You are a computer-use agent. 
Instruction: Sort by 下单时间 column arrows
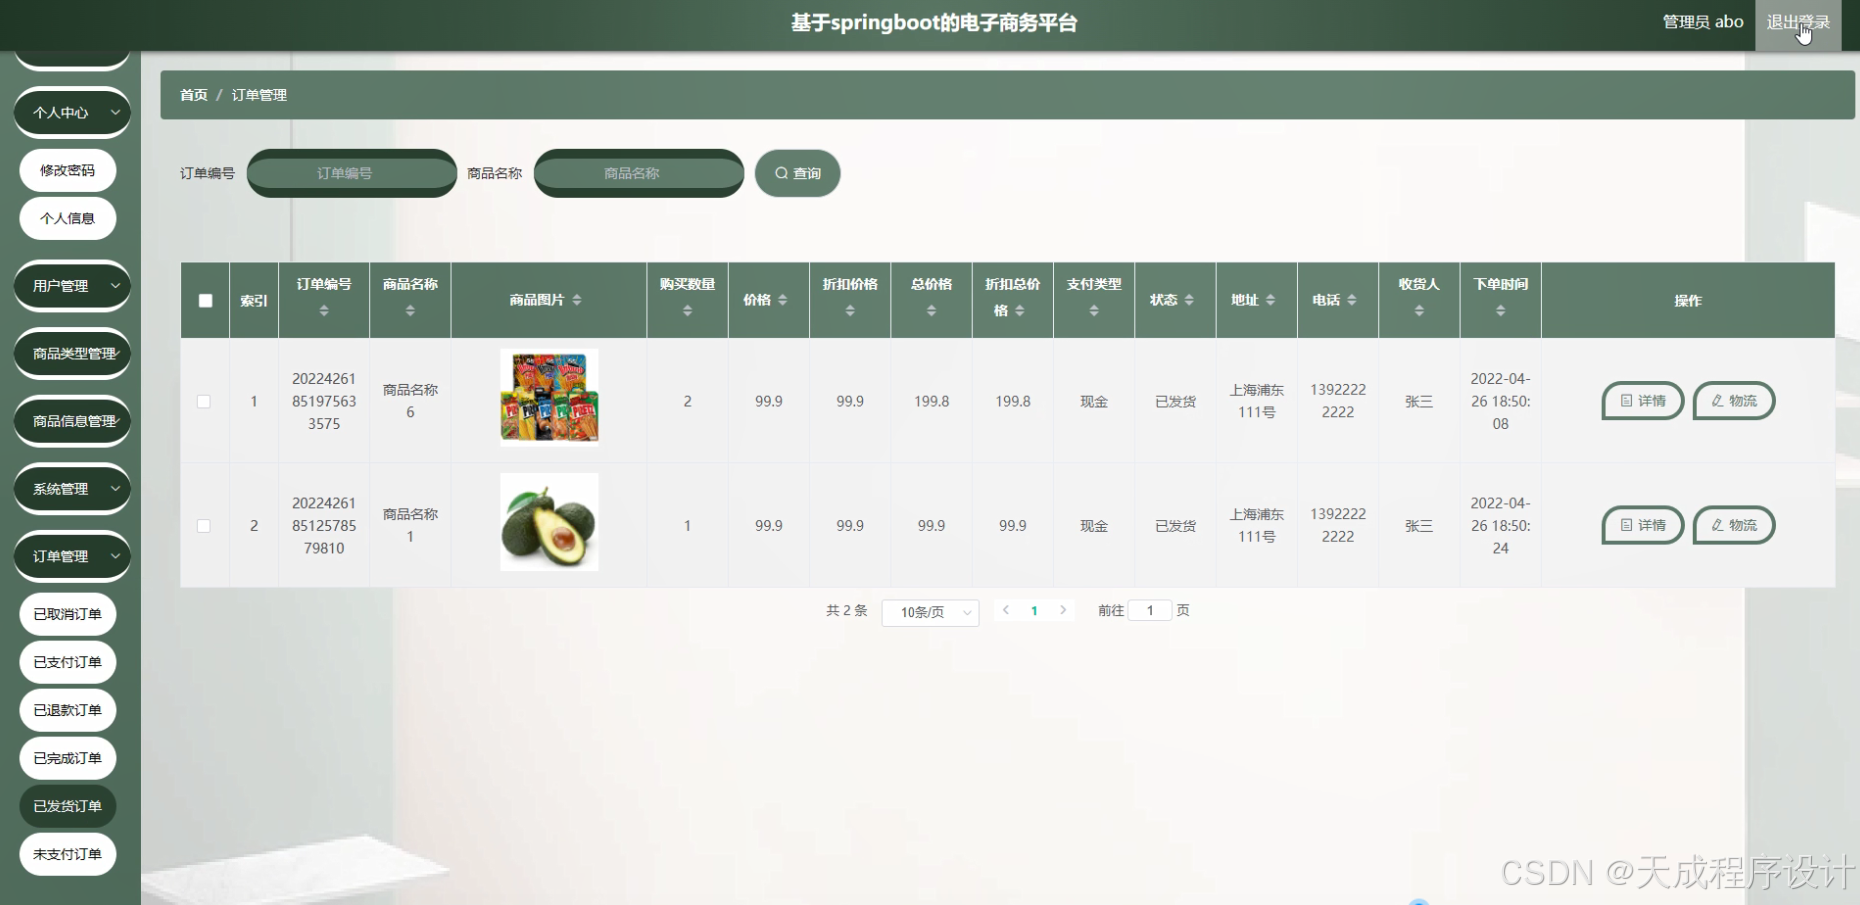coord(1500,312)
